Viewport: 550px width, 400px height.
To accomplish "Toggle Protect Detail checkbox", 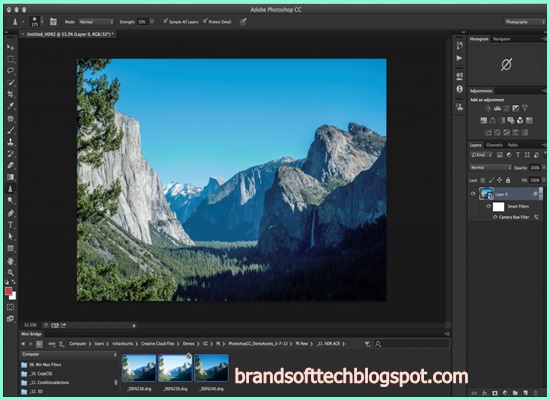I will click(205, 21).
